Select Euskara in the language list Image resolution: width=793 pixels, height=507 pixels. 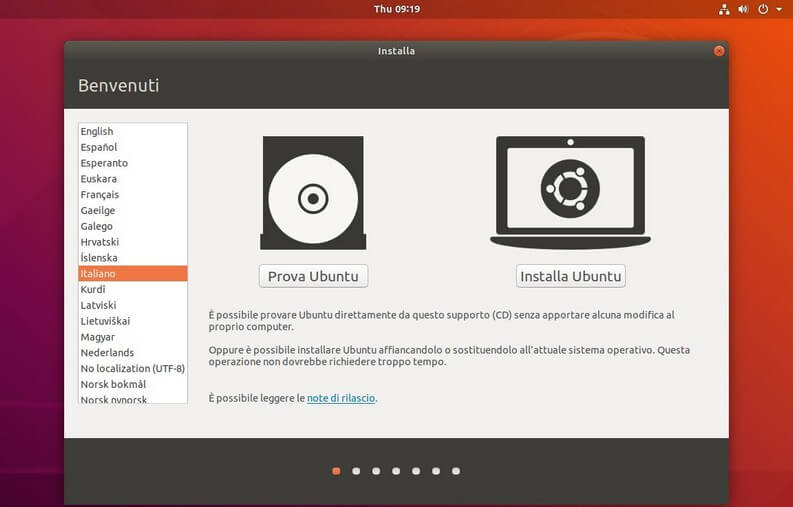pos(133,179)
